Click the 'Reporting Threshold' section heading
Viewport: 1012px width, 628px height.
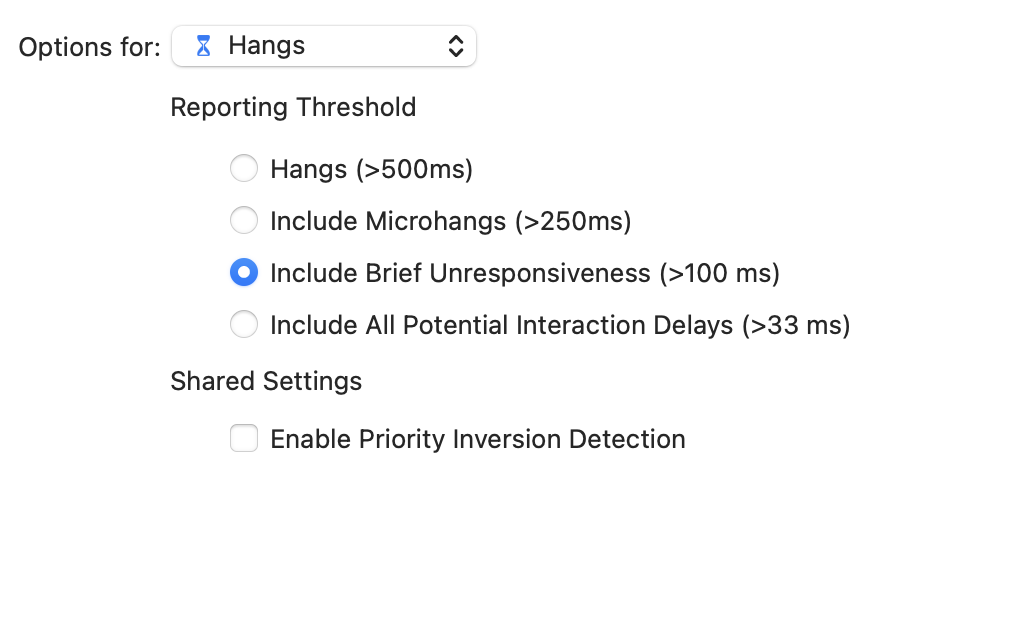[x=293, y=107]
